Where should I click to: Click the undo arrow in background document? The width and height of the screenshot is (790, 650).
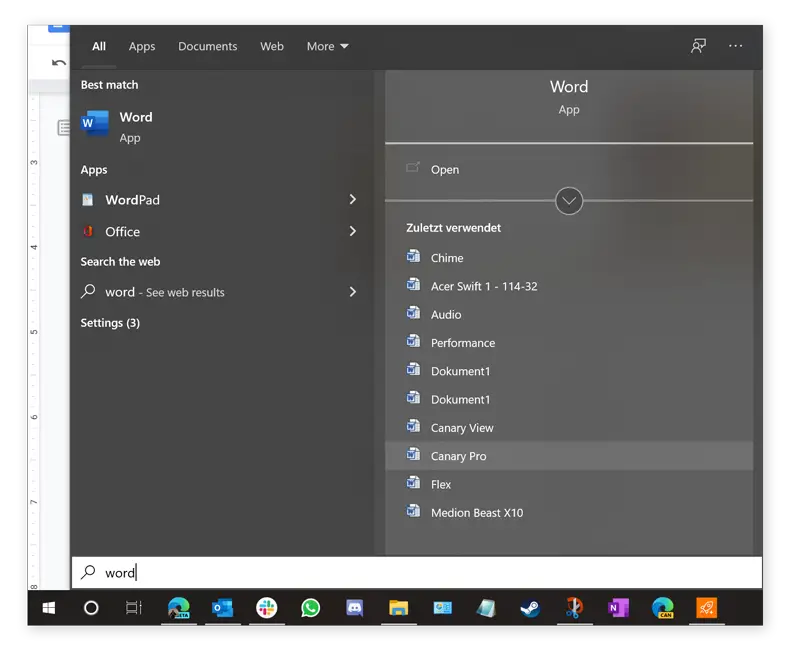point(59,62)
